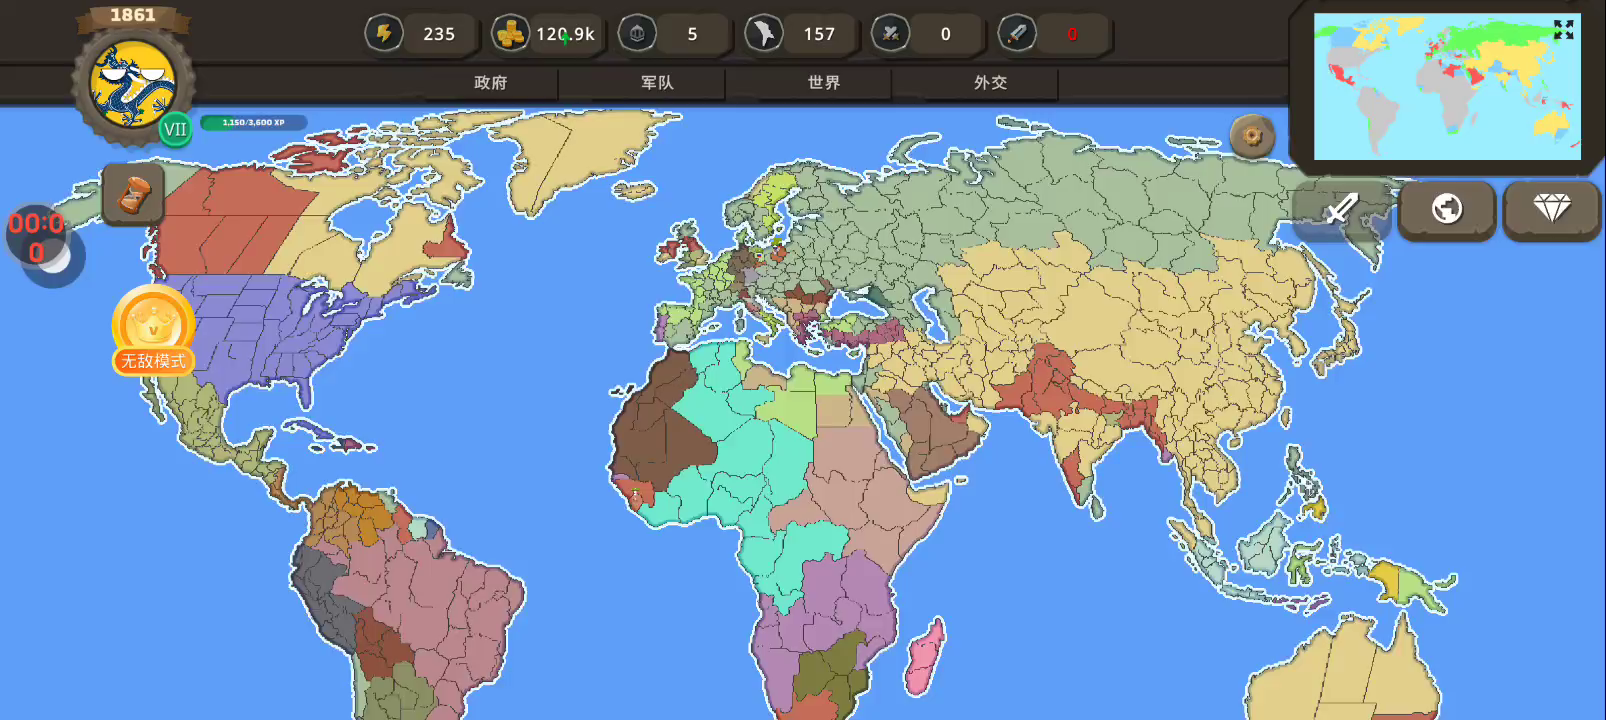Toggle the floating 00:00 timer widget
The height and width of the screenshot is (720, 1606).
pyautogui.click(x=40, y=240)
